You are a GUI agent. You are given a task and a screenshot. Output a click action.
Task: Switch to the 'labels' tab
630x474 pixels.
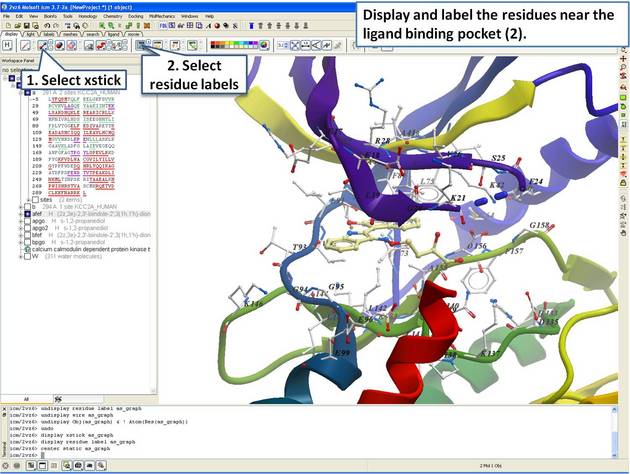[49, 35]
